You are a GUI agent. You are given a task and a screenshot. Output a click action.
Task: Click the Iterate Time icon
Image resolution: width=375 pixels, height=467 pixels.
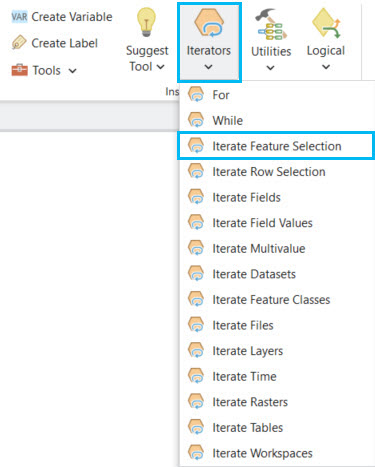pos(196,376)
